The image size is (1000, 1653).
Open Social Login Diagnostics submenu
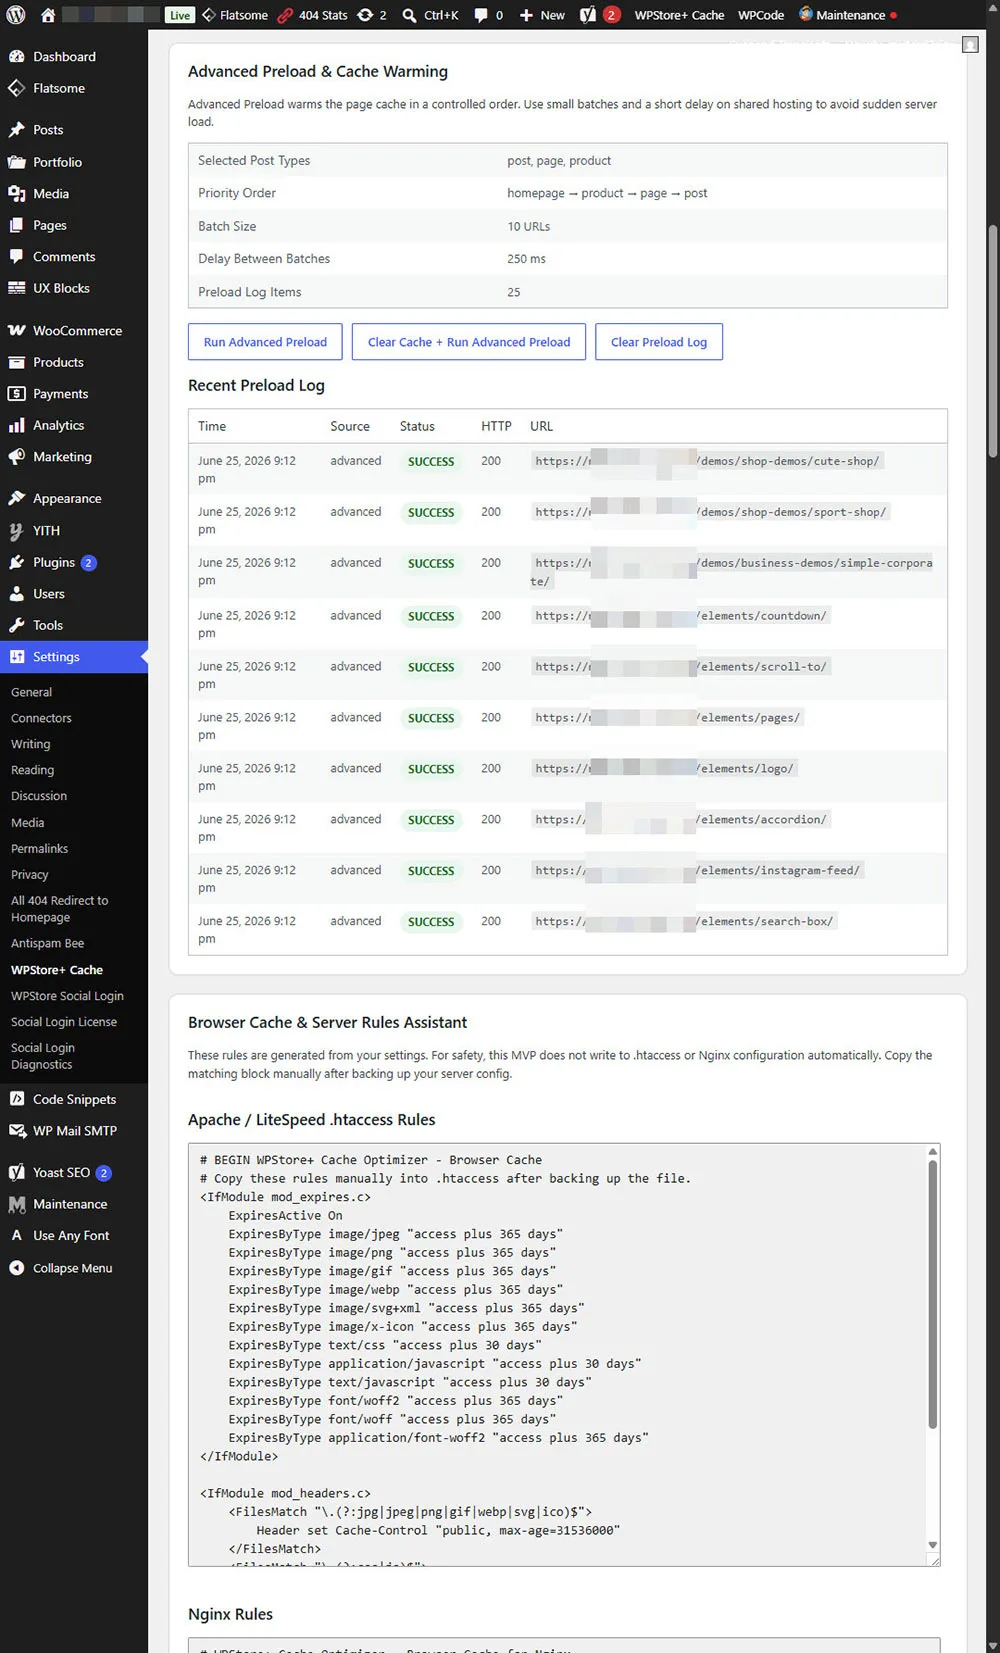point(43,1056)
